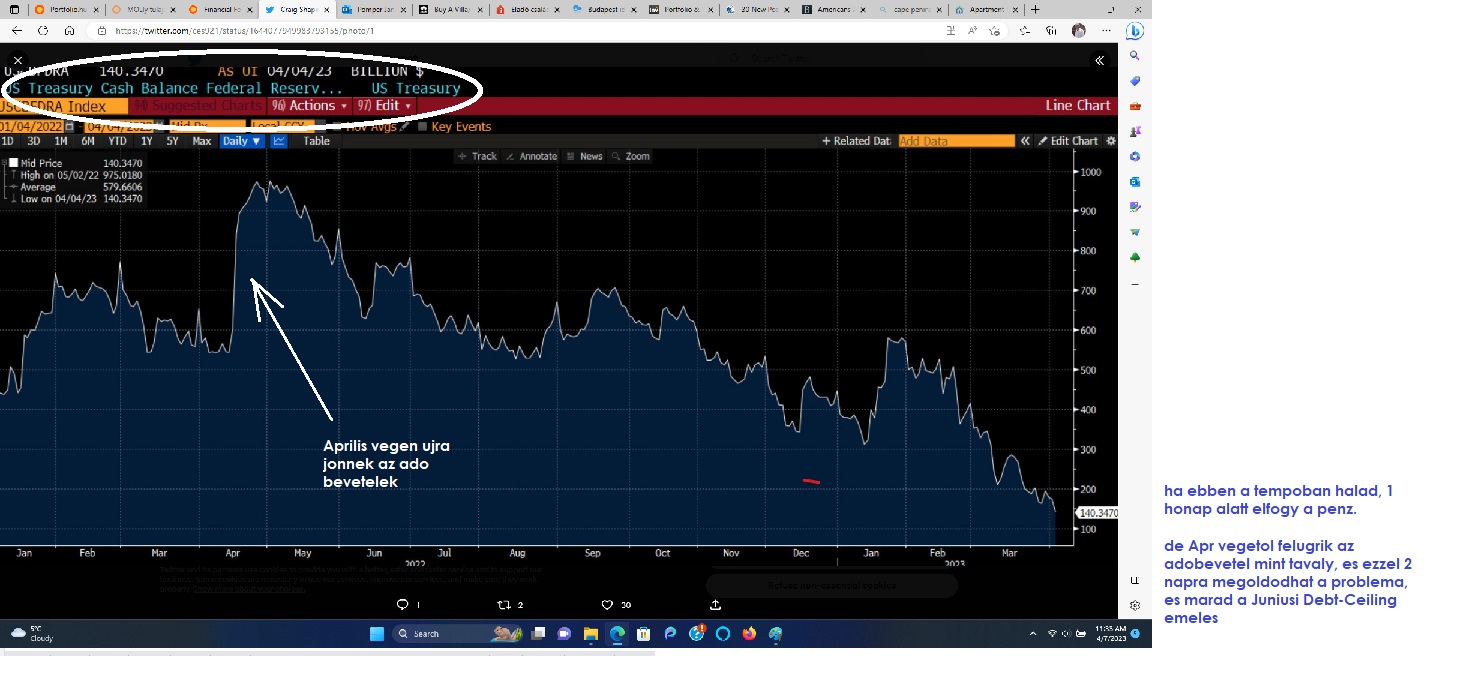The image size is (1472, 688).
Task: Select the YTD time range
Action: click(118, 141)
